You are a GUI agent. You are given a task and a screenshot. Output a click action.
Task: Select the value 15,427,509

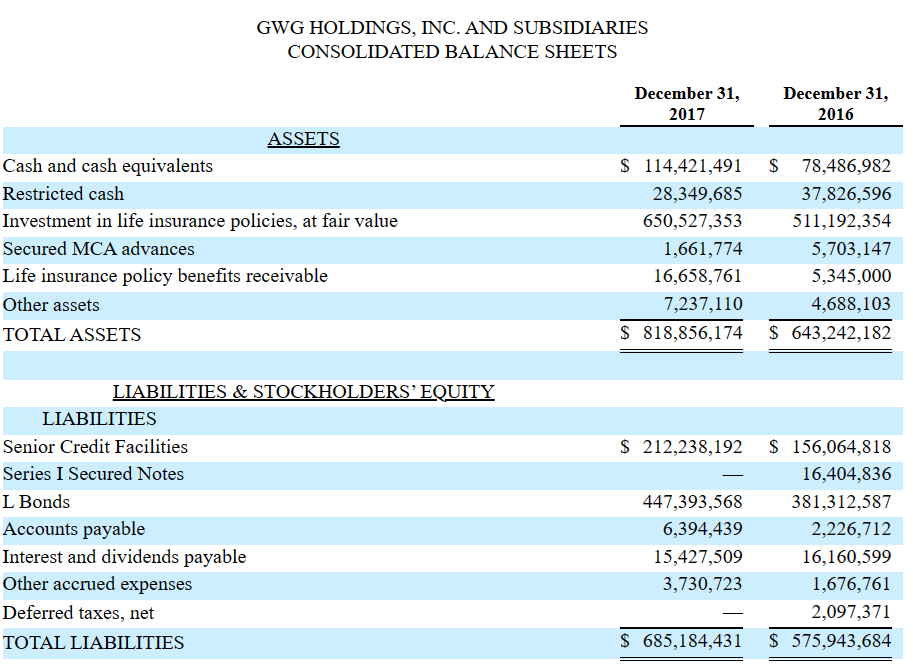tap(698, 557)
